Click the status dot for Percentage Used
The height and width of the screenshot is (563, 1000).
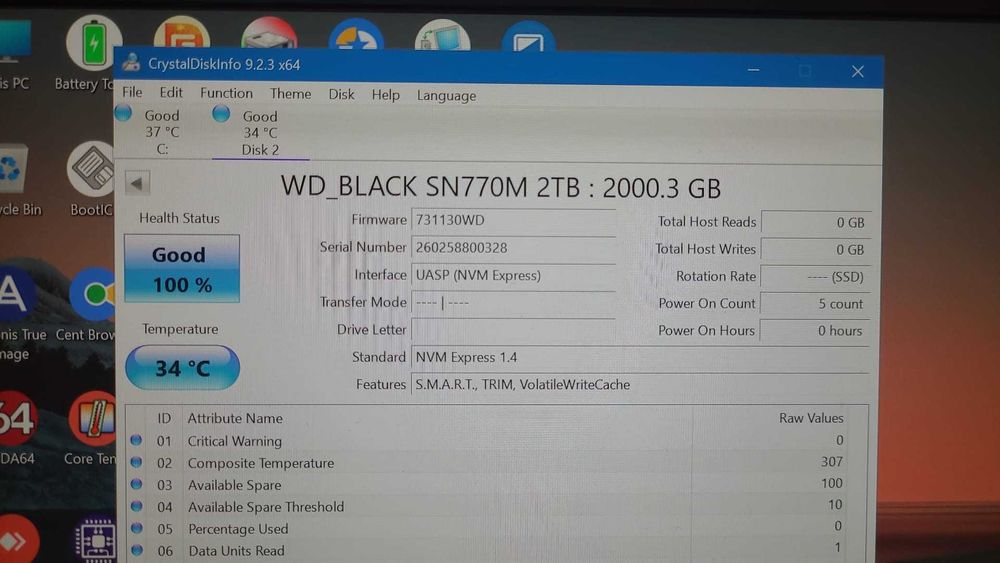(136, 528)
